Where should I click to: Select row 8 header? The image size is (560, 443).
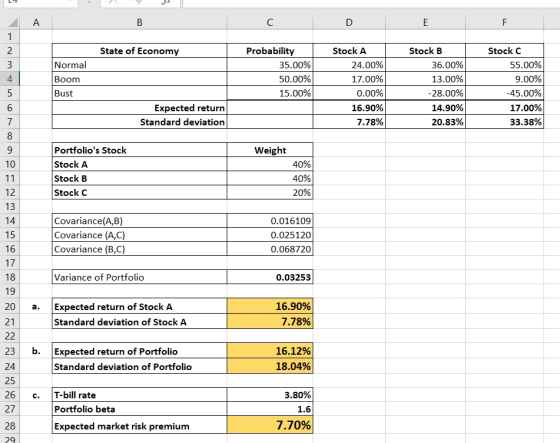pyautogui.click(x=10, y=136)
